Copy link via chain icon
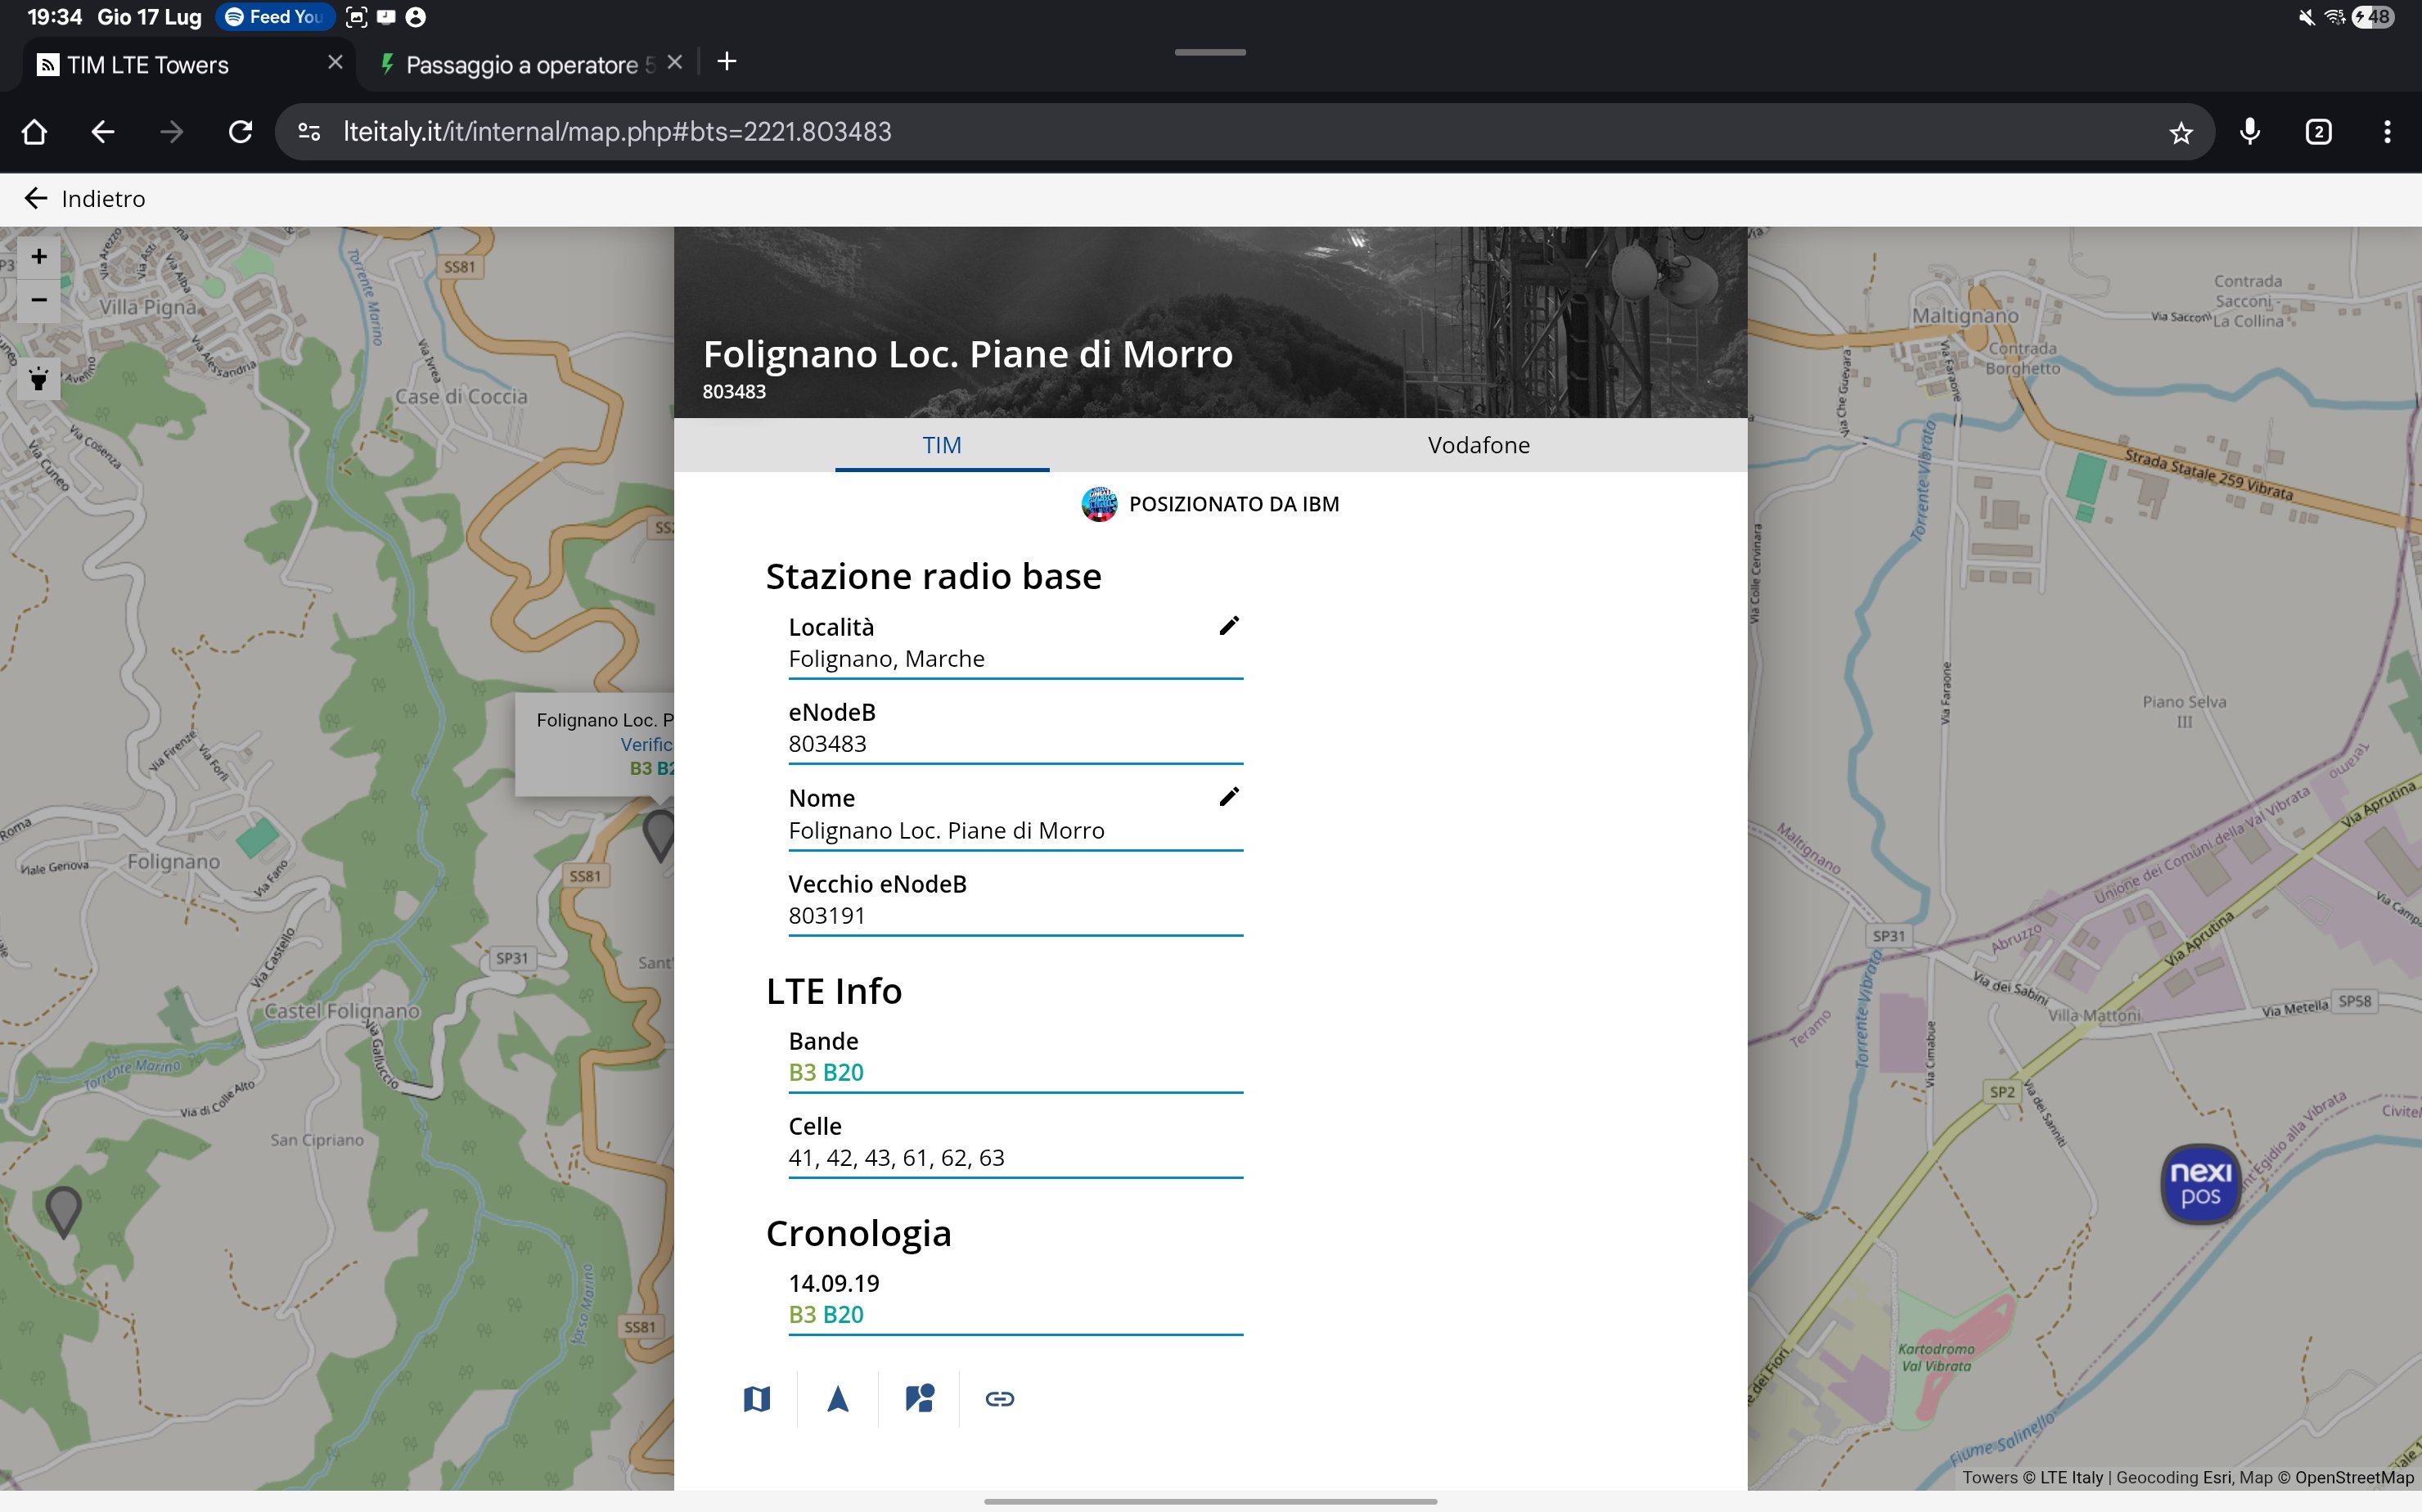Screen dimensions: 2422x1512 coord(1000,1398)
